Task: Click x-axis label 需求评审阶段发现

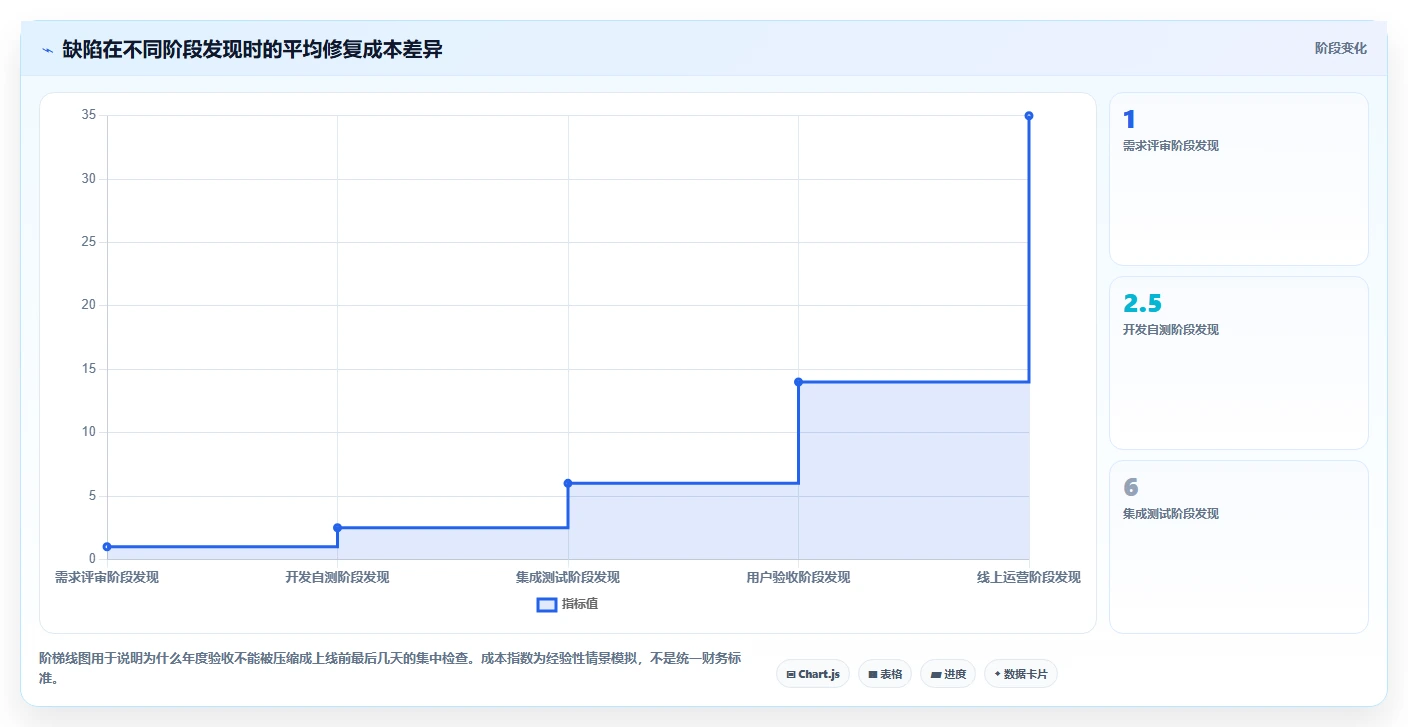Action: [107, 577]
